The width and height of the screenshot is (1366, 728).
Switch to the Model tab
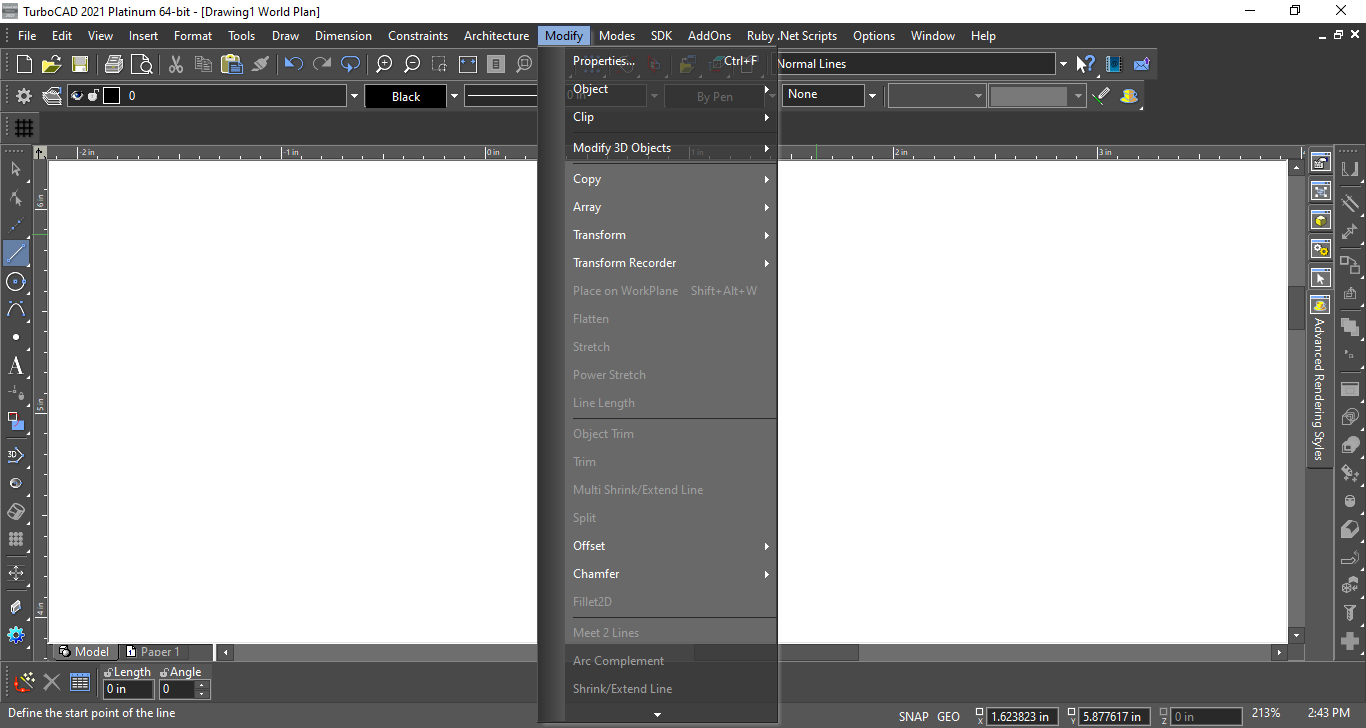pos(84,651)
